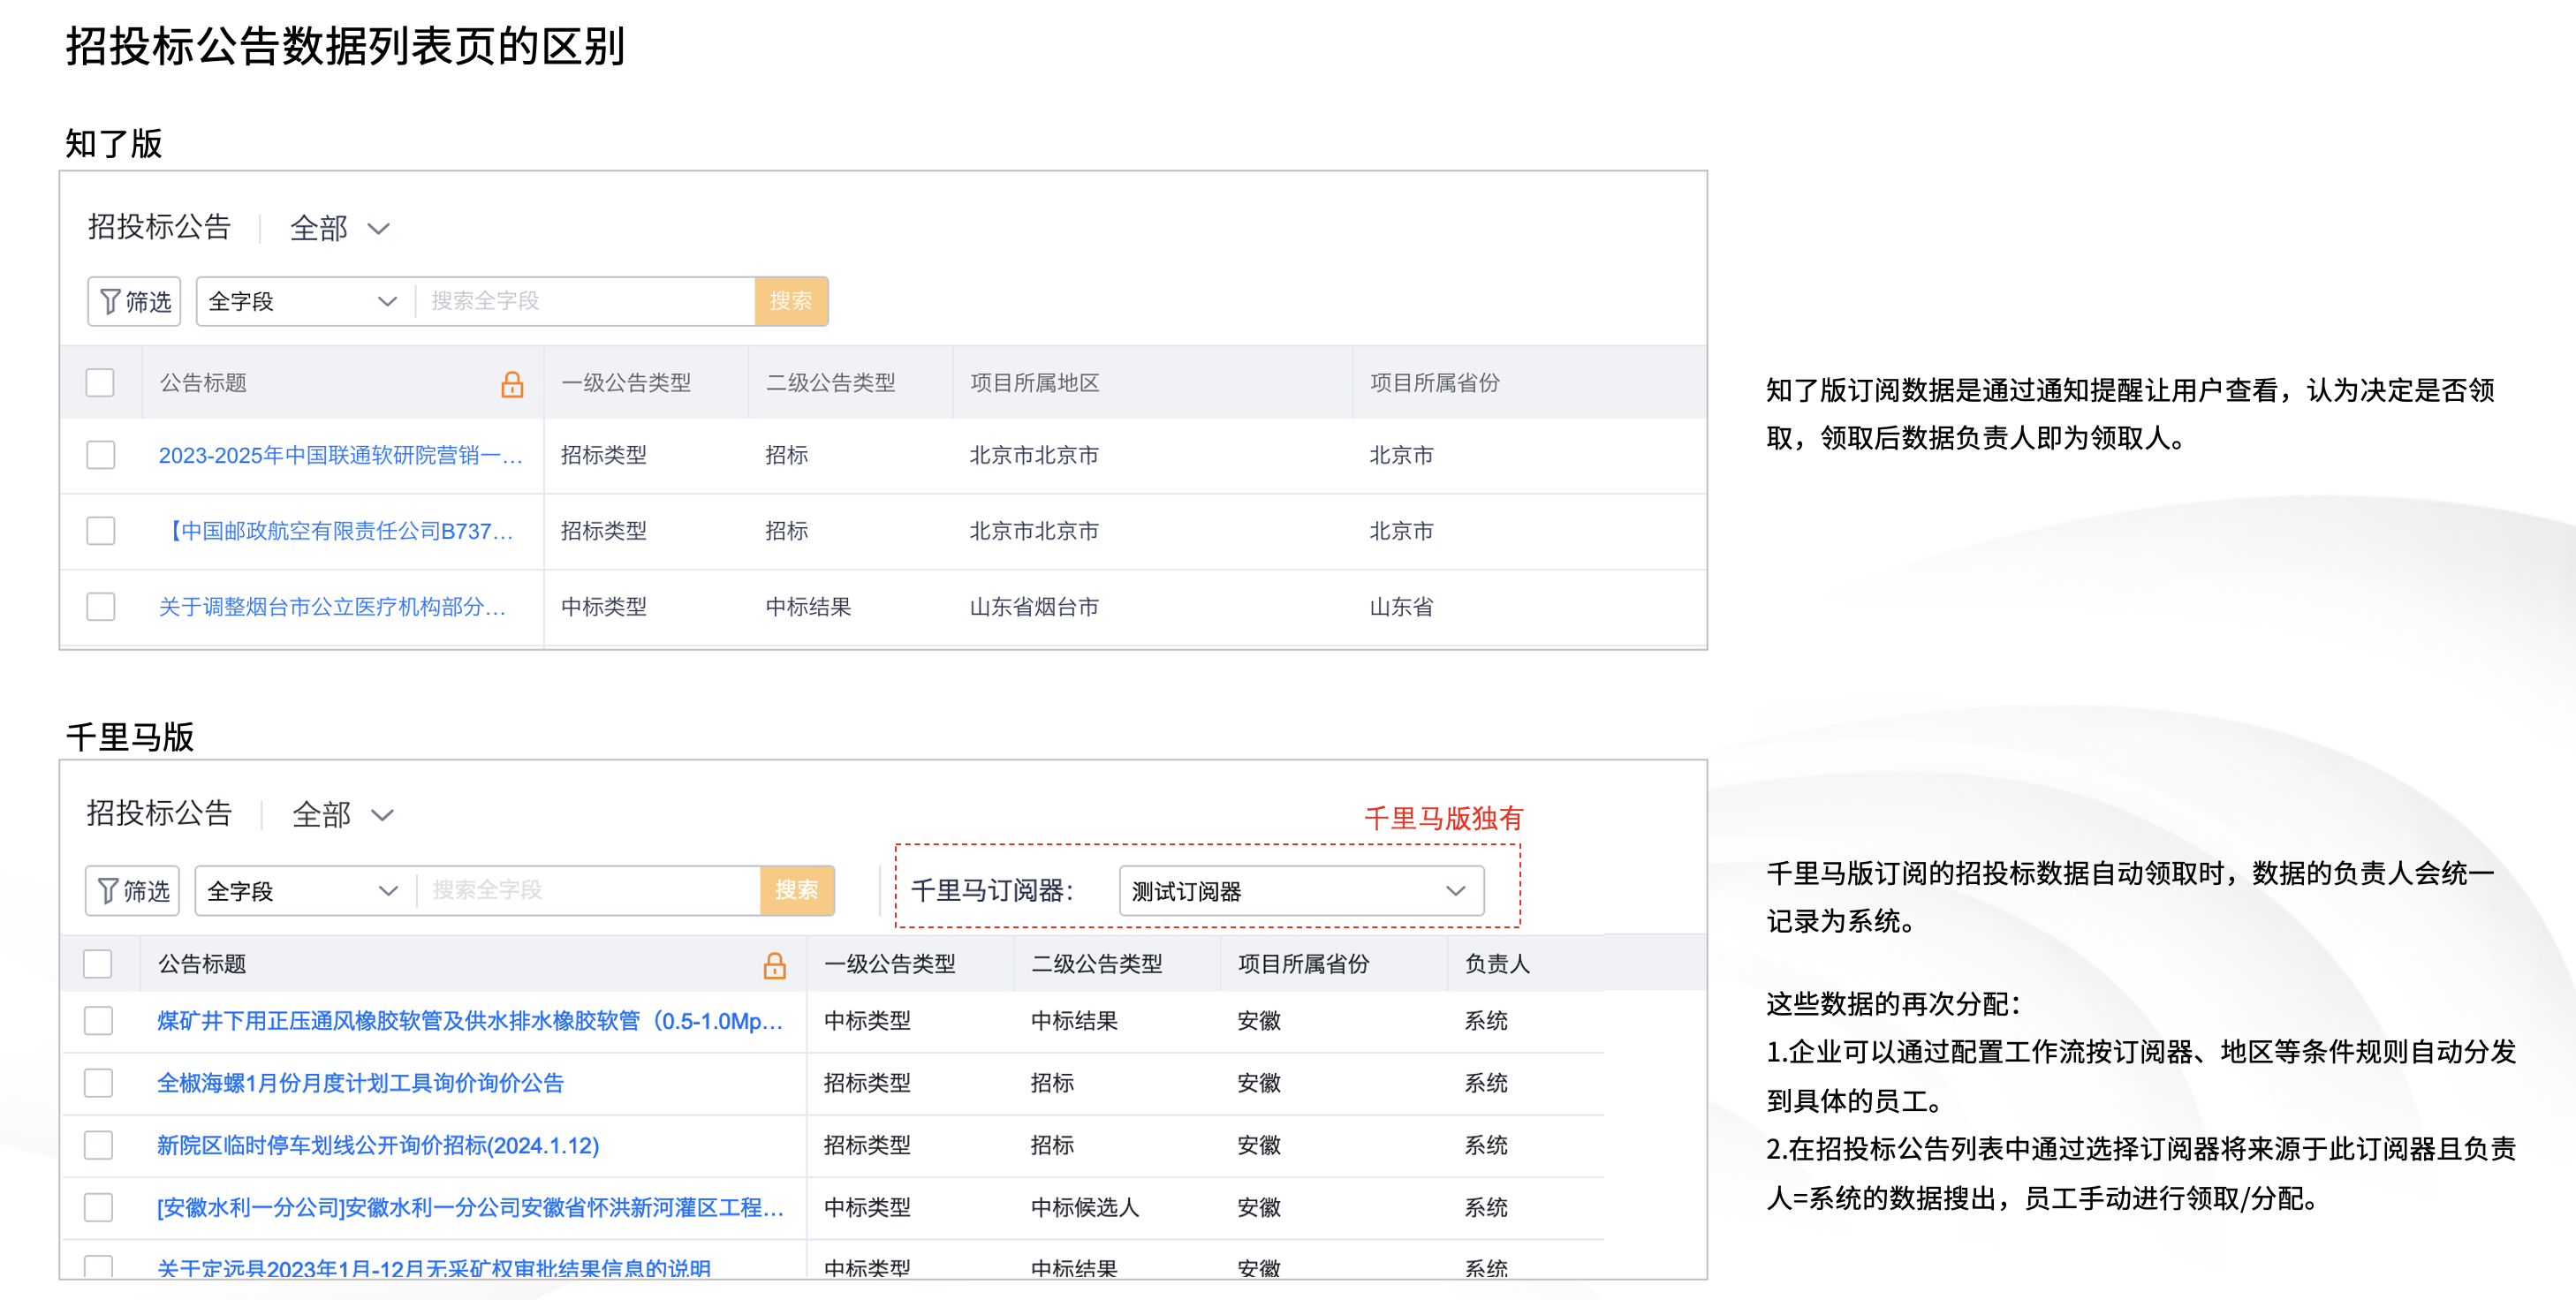The width and height of the screenshot is (2576, 1300).
Task: Click 系统 cell in 煤矿井下 row
Action: pyautogui.click(x=1486, y=1021)
